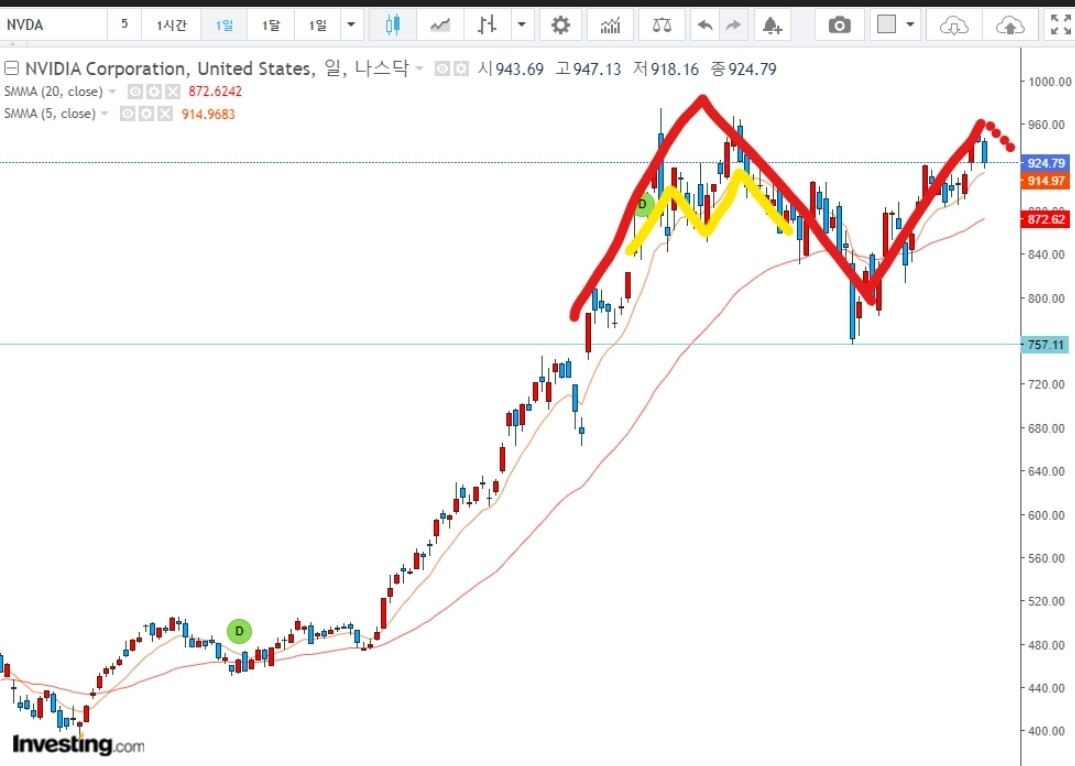This screenshot has width=1075, height=766.
Task: Click the orange 914.97 axis label
Action: [x=1046, y=181]
